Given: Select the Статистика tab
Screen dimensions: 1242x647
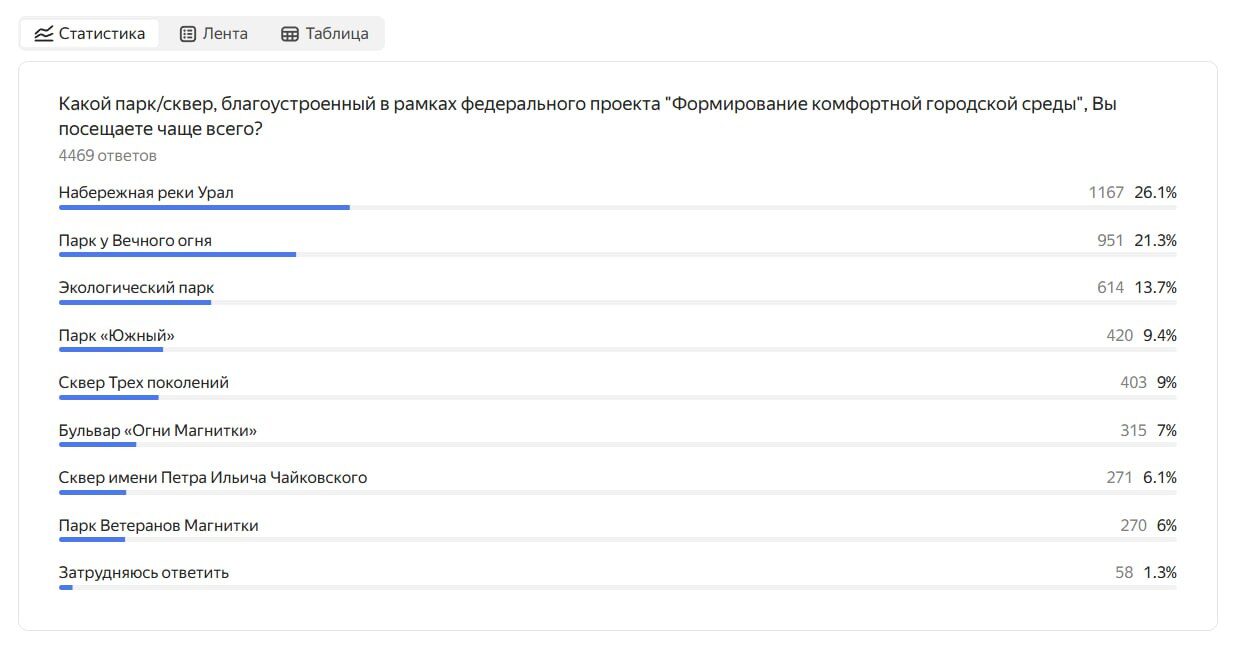Looking at the screenshot, I should (x=90, y=33).
